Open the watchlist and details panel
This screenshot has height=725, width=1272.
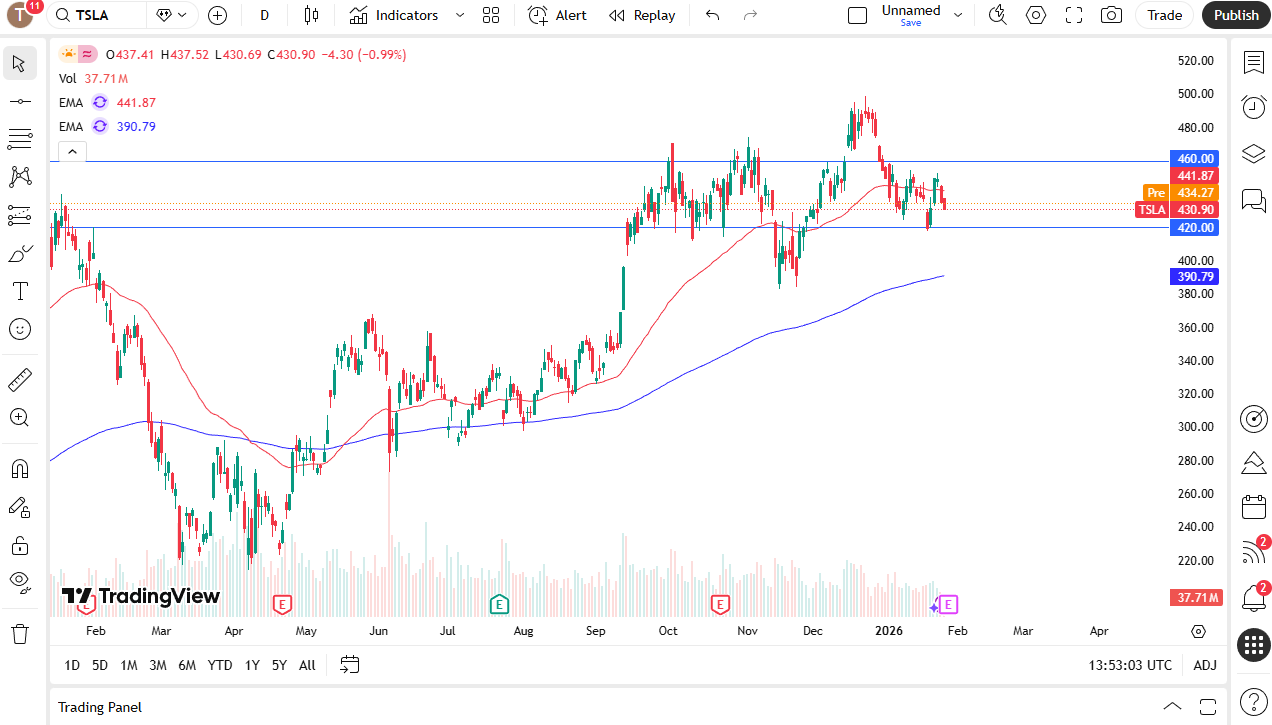point(1254,63)
